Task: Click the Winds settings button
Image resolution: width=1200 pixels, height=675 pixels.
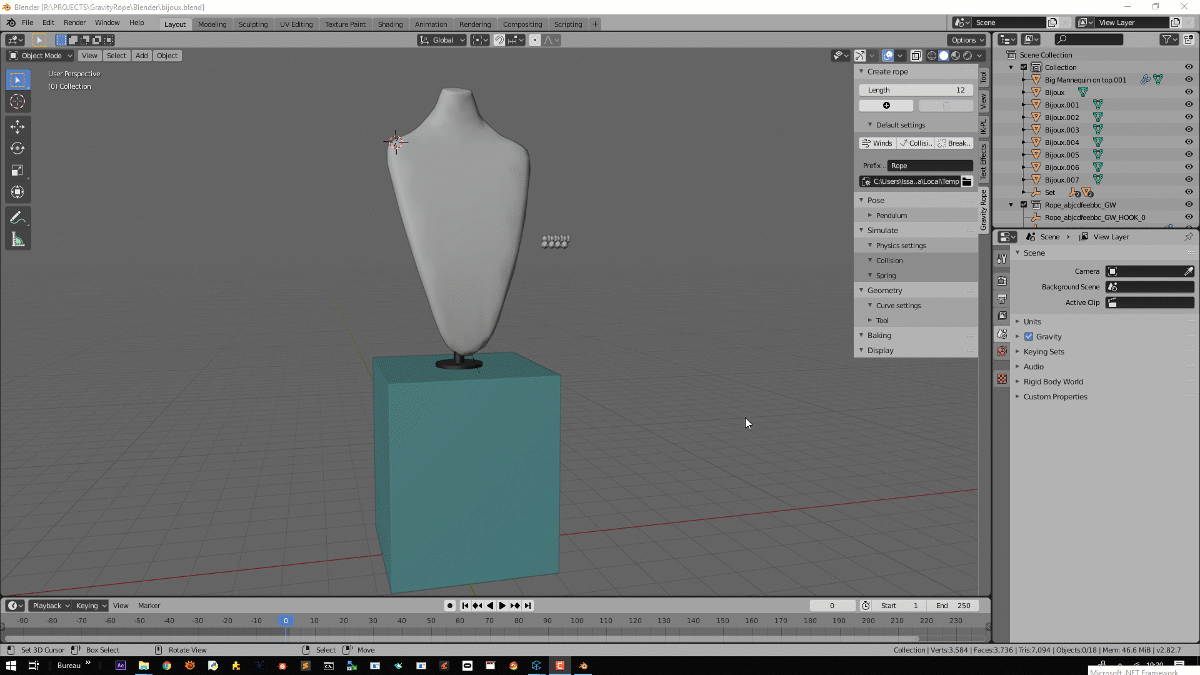Action: click(877, 143)
